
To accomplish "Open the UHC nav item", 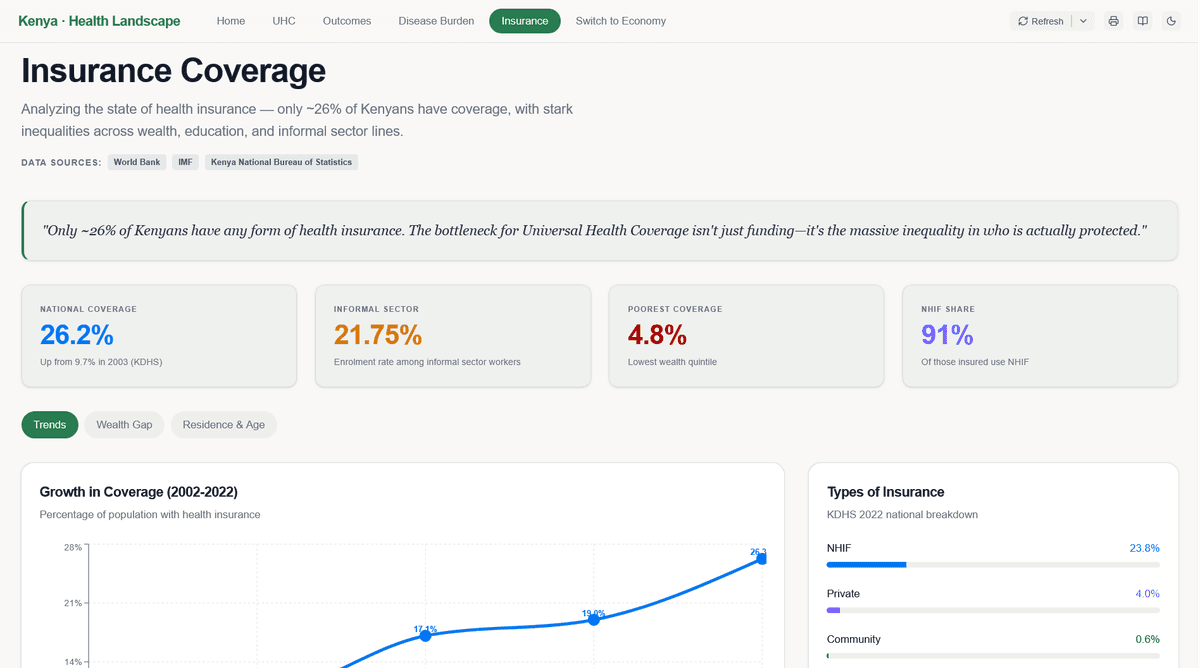I will click(284, 21).
